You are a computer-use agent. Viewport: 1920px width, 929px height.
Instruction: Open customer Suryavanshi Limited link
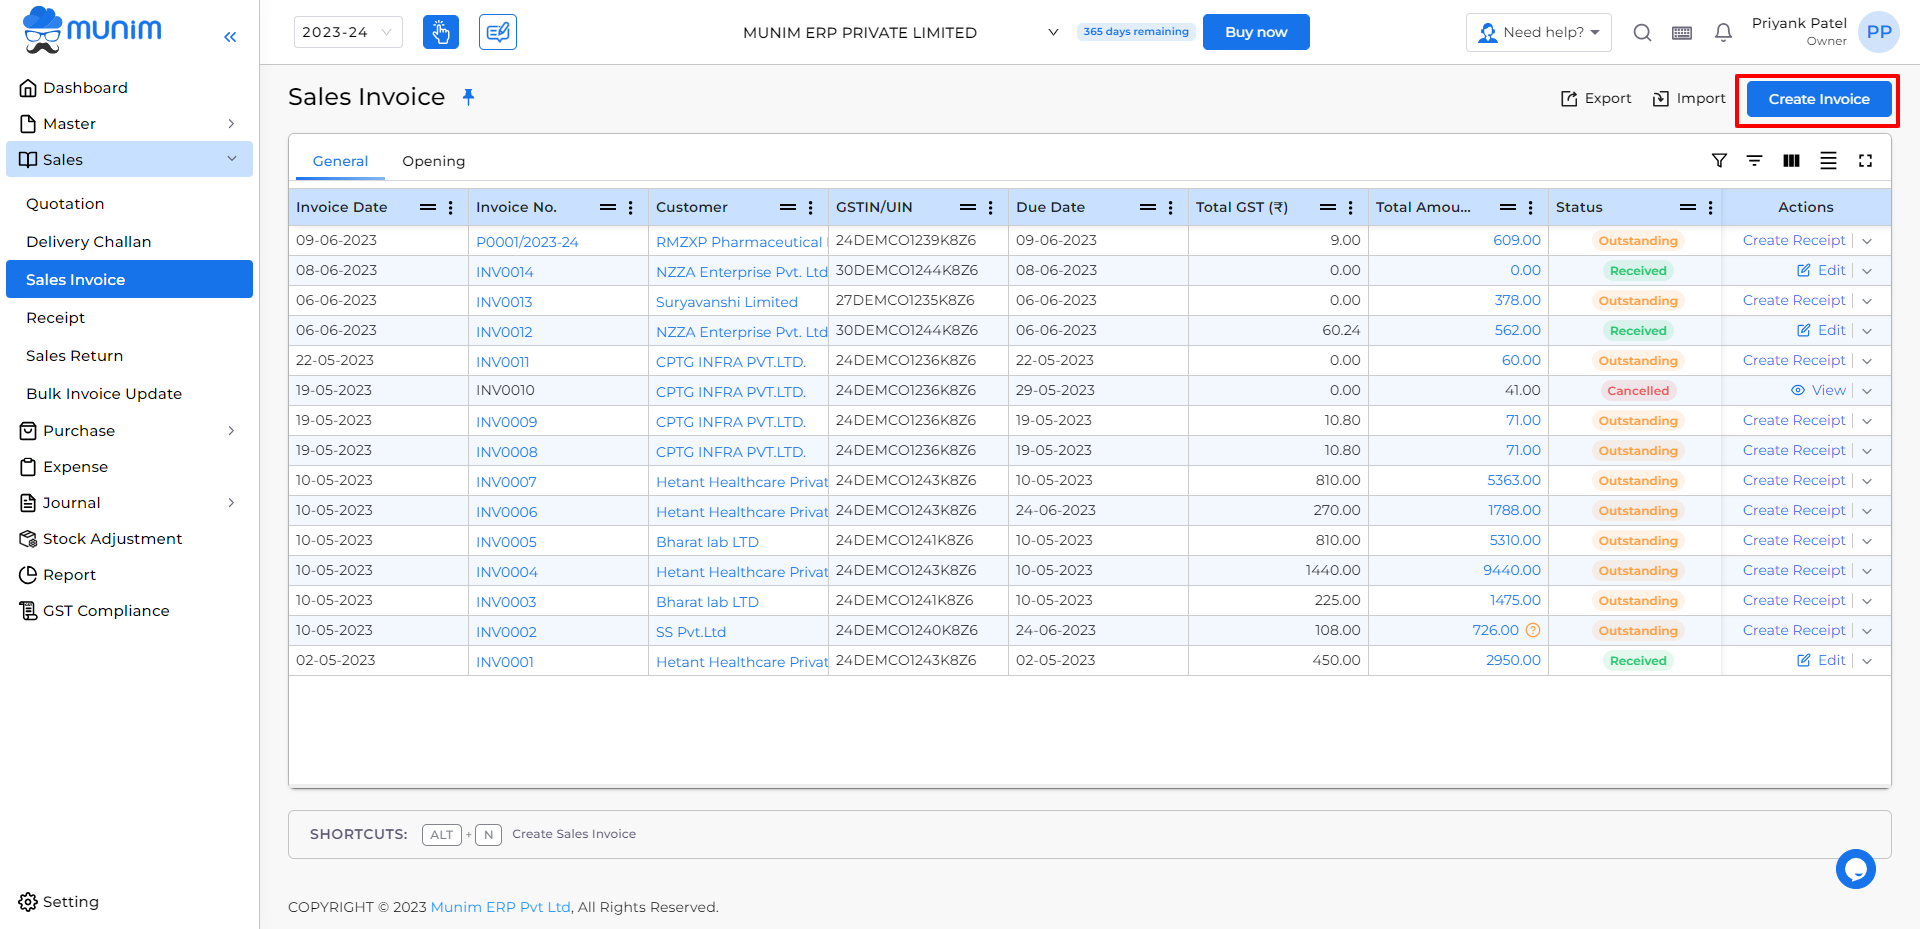click(x=727, y=301)
